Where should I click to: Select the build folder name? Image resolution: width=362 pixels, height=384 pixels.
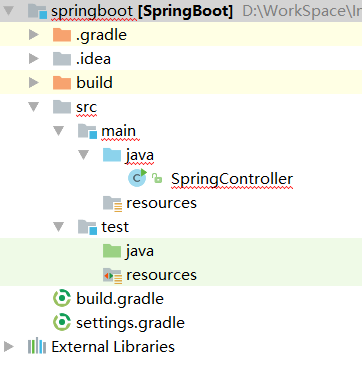94,83
